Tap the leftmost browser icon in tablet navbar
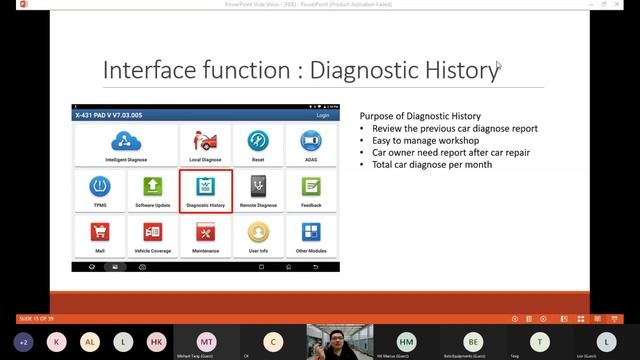Image resolution: width=640 pixels, height=360 pixels. (x=92, y=267)
